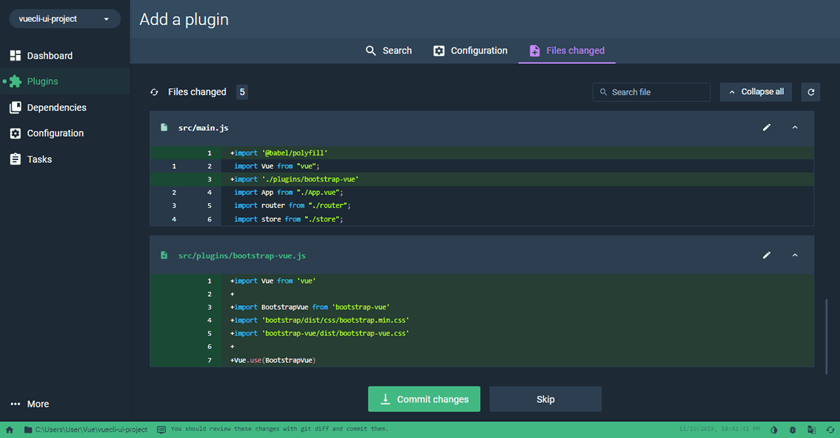Switch to the Configuration tab at the top

470,51
